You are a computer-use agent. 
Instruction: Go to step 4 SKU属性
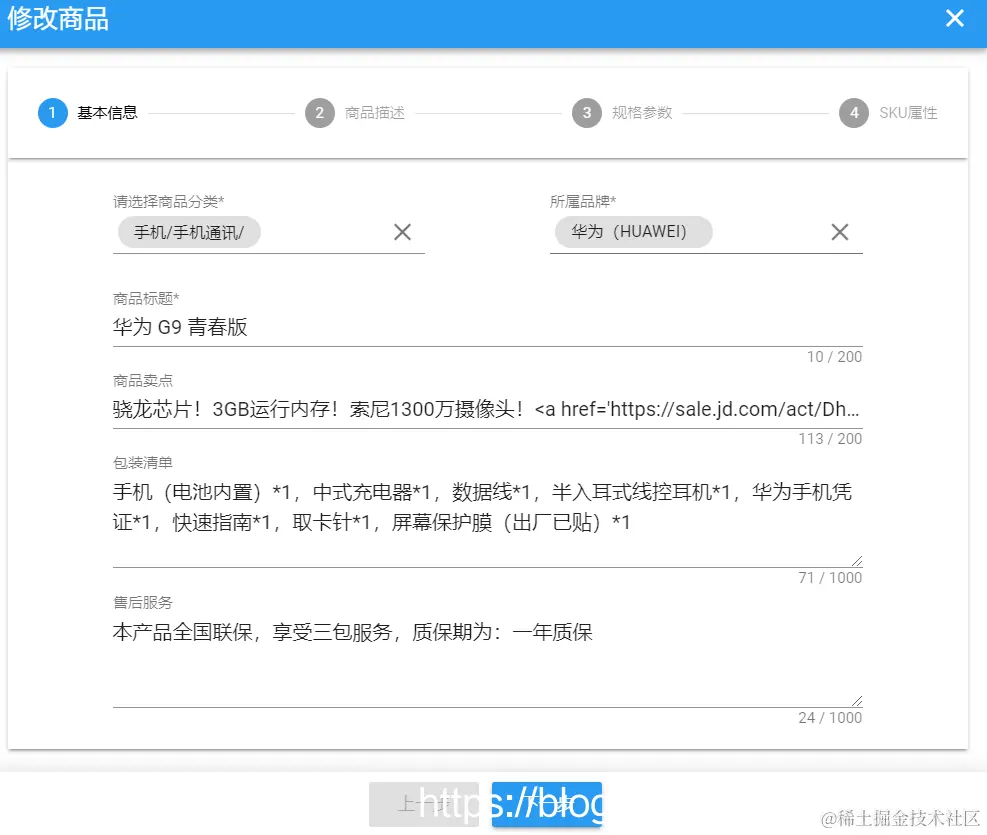[x=888, y=113]
